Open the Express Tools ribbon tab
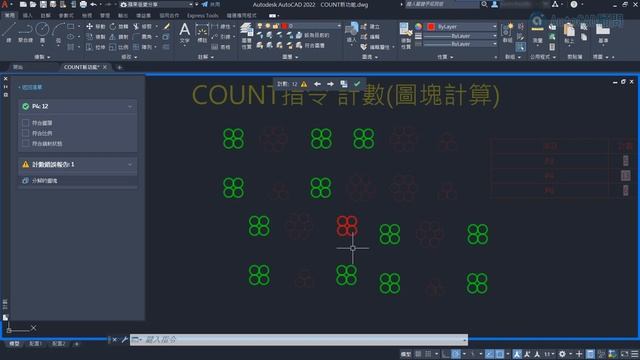The width and height of the screenshot is (640, 360). point(203,16)
